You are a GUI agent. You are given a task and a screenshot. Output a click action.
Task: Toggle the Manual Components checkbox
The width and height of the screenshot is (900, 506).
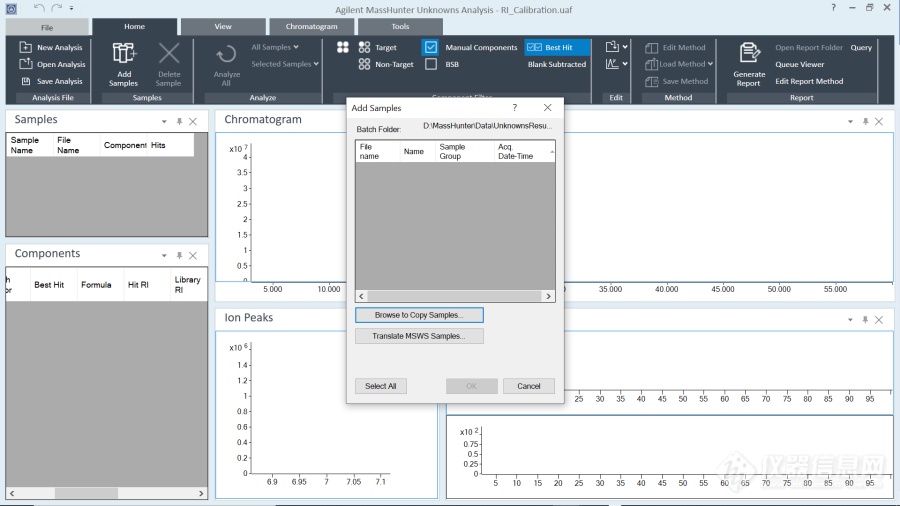click(430, 47)
